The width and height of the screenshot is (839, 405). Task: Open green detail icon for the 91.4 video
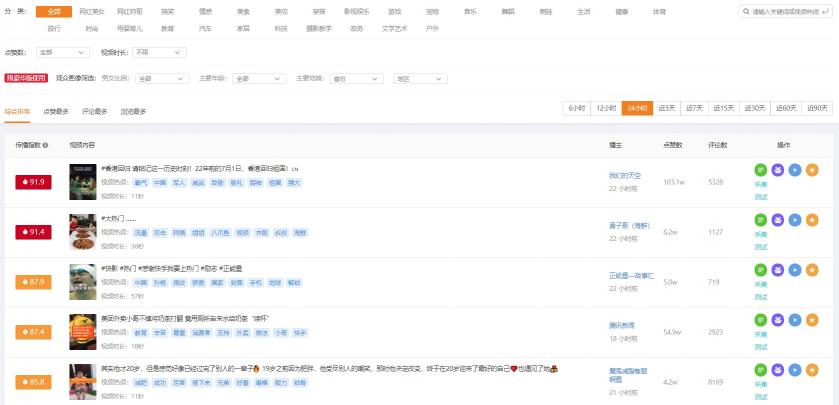(x=761, y=220)
